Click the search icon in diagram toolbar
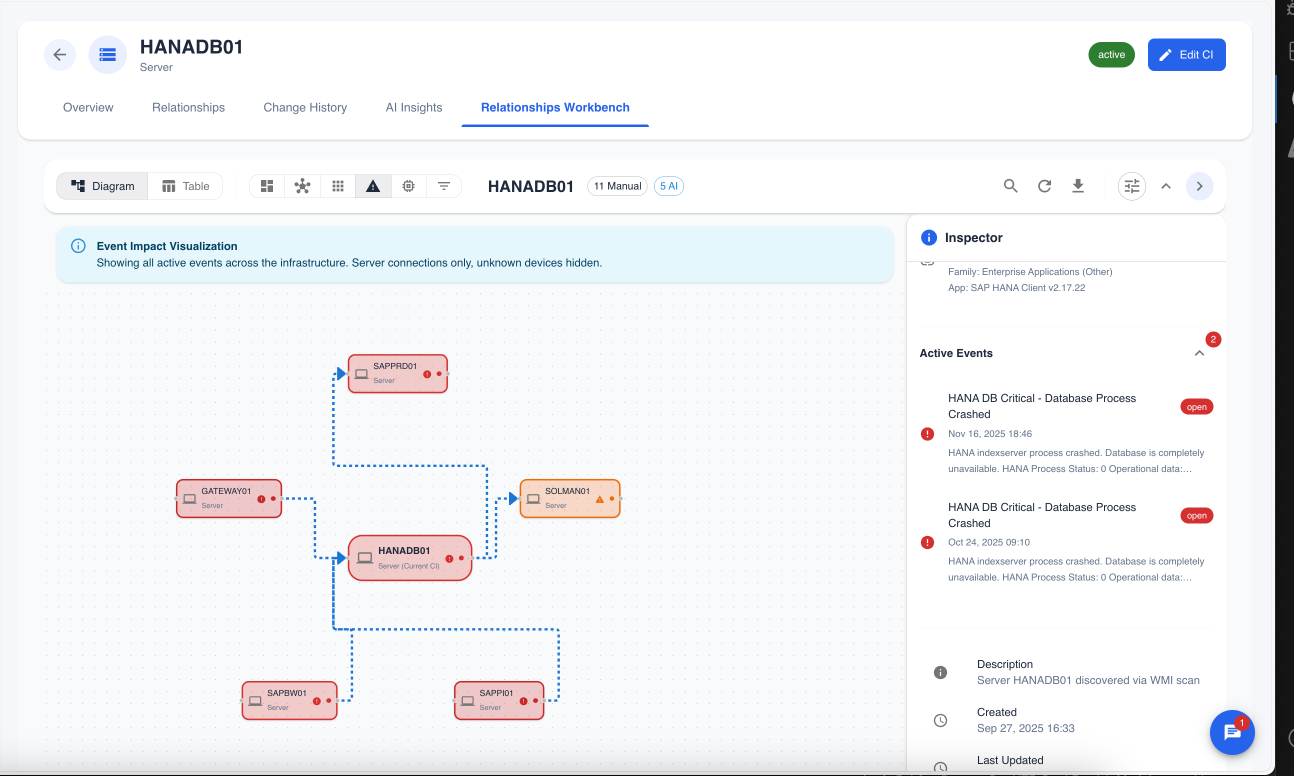 (x=1010, y=186)
